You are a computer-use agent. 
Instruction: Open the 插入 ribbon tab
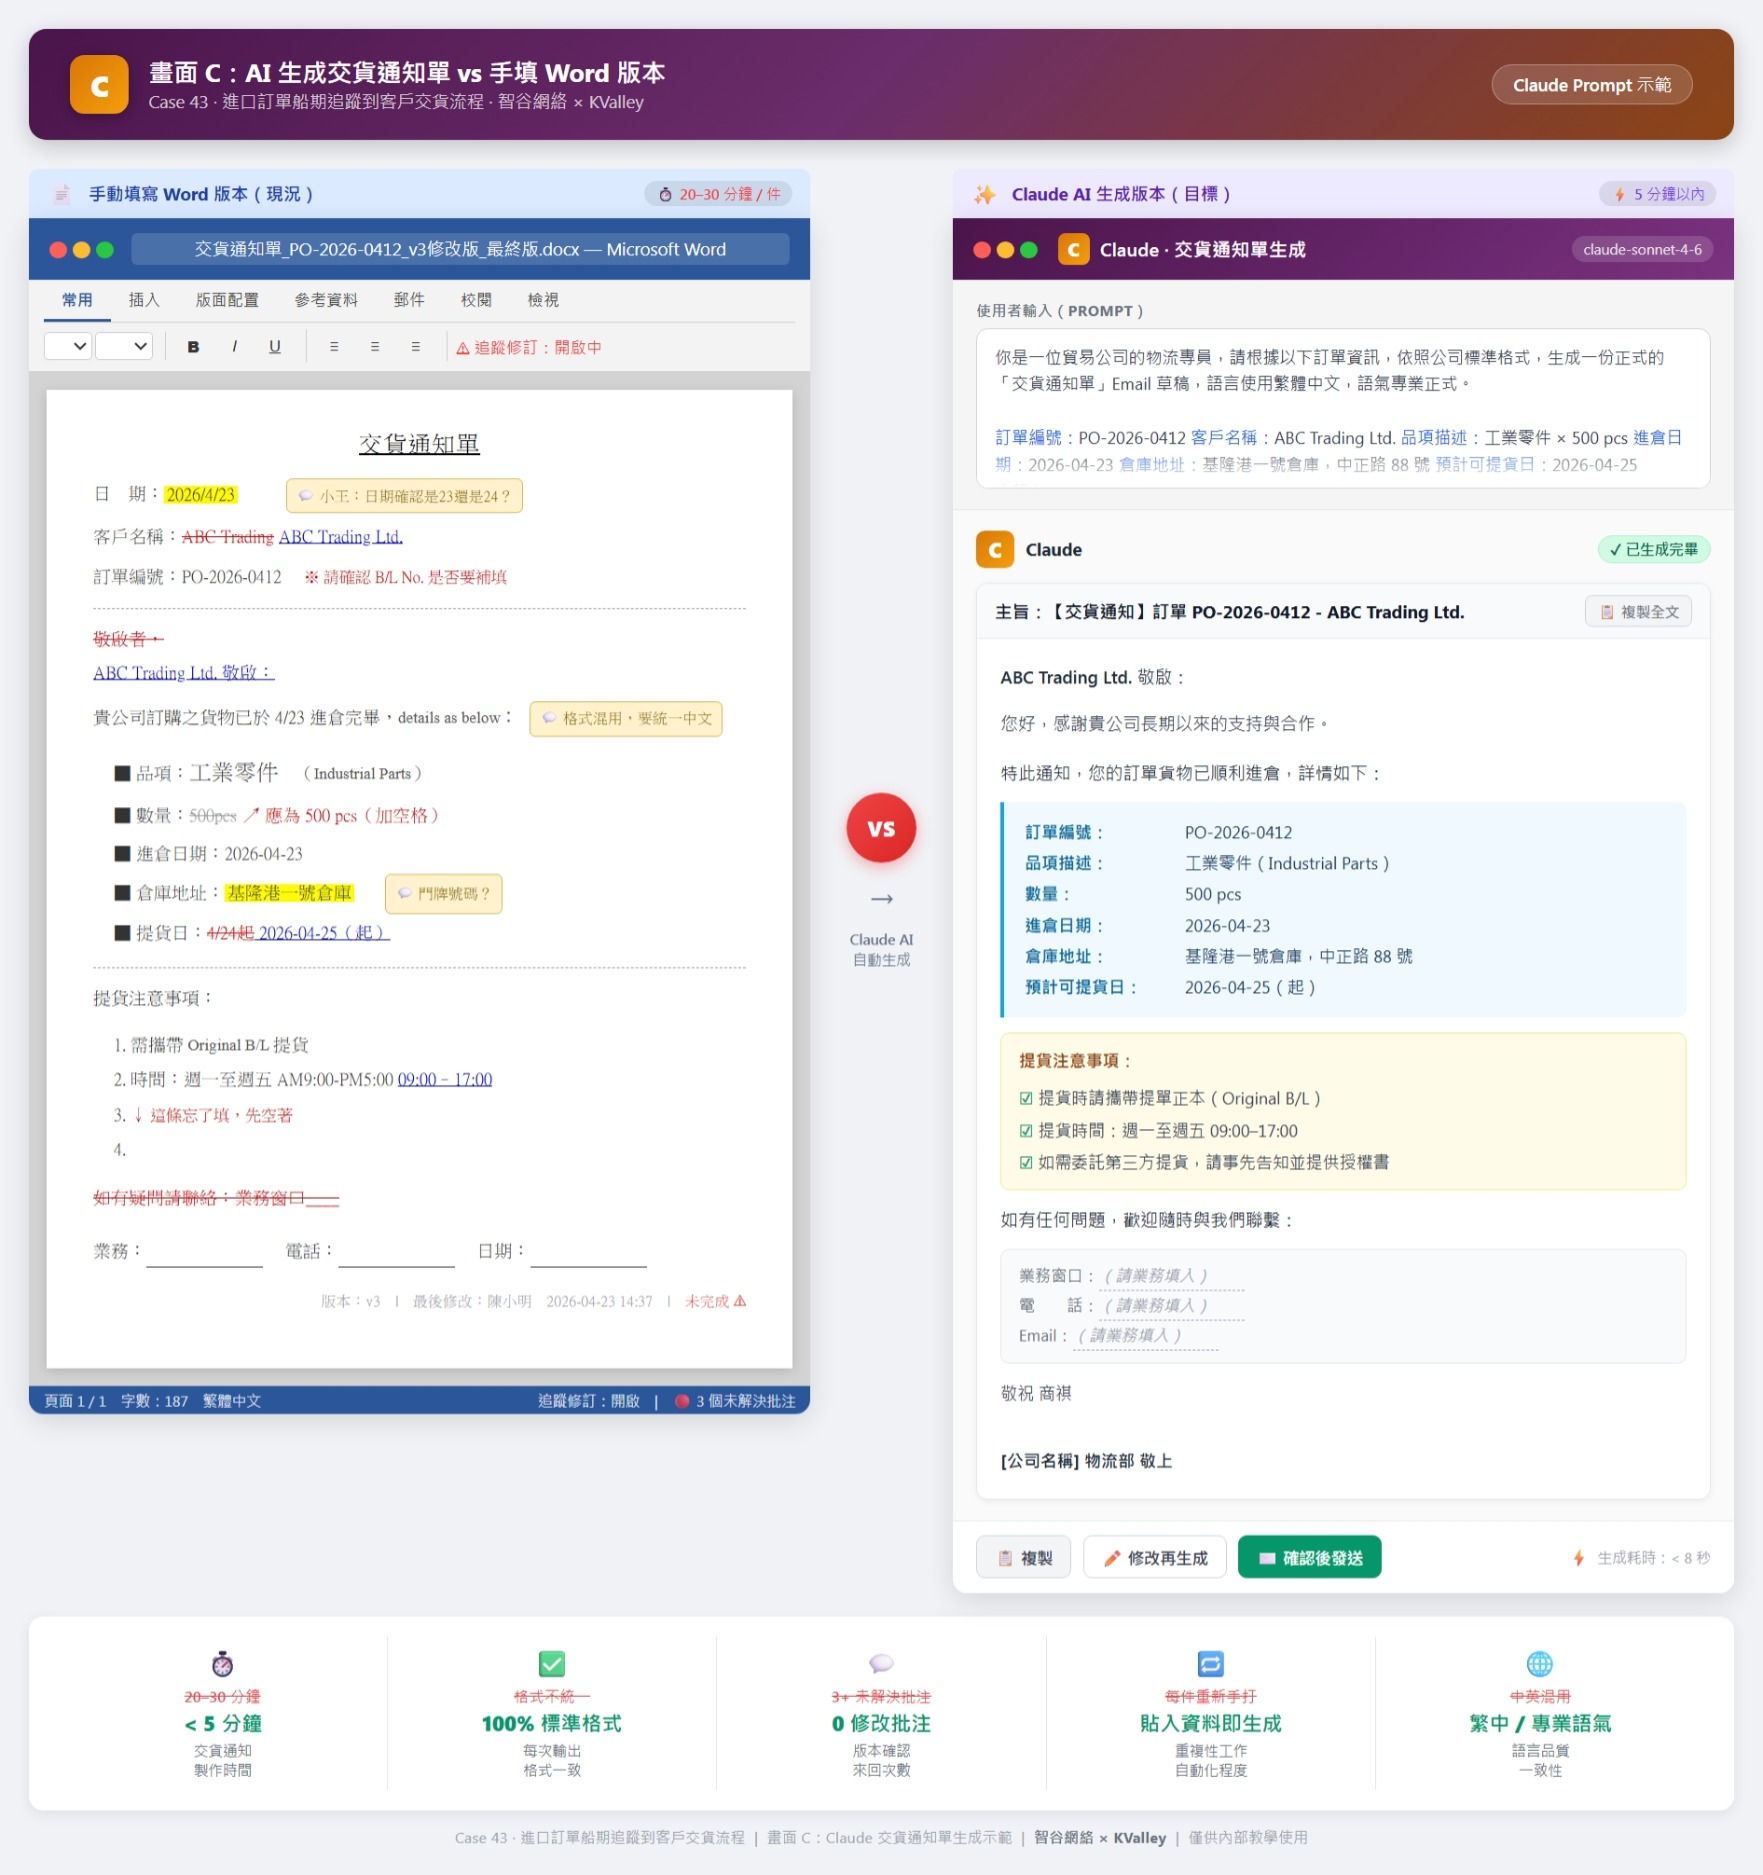(x=144, y=300)
